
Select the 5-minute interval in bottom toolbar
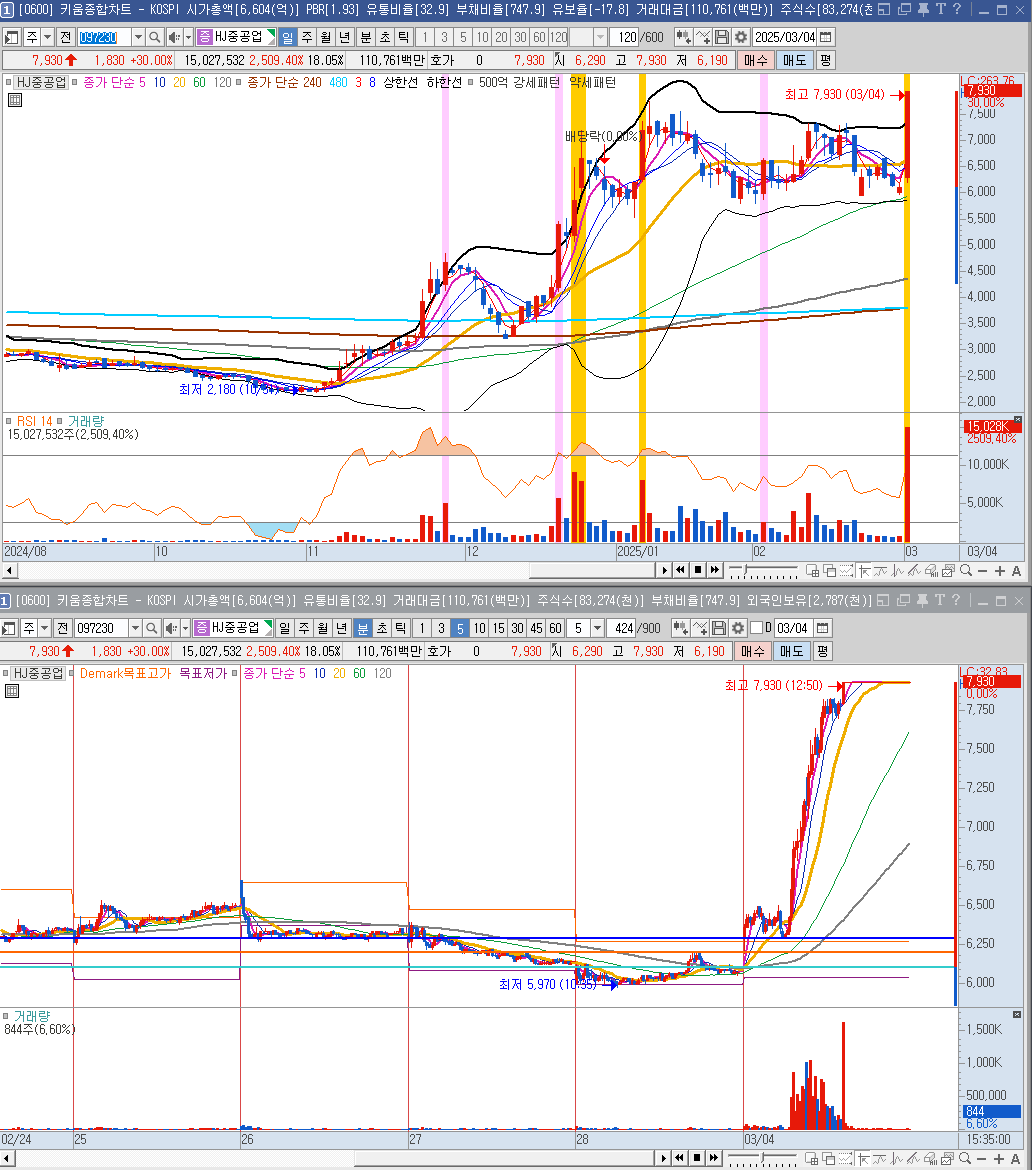coord(460,628)
